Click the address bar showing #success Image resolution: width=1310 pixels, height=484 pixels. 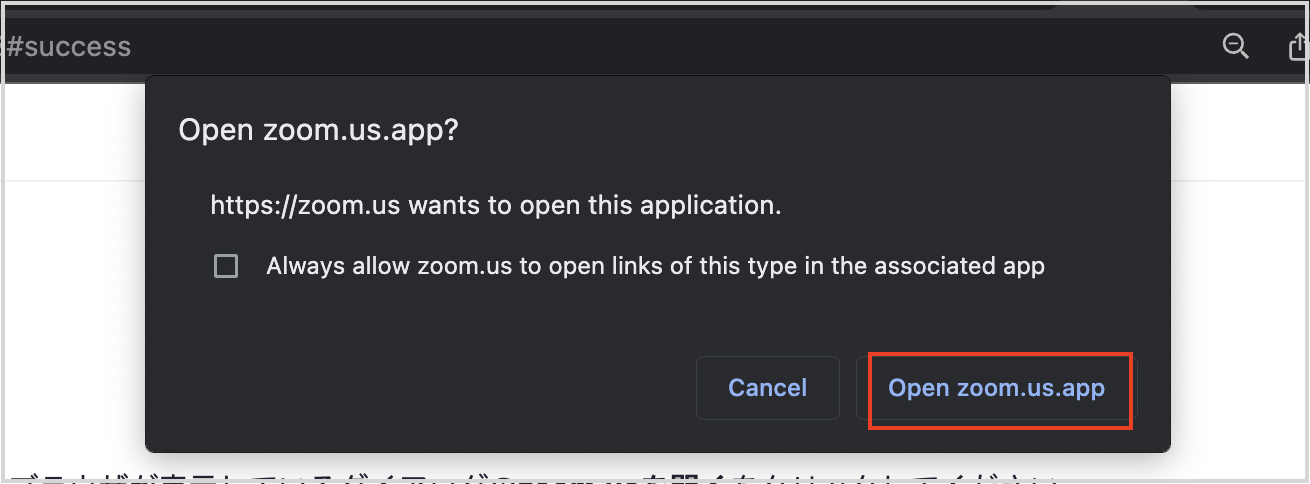click(600, 46)
